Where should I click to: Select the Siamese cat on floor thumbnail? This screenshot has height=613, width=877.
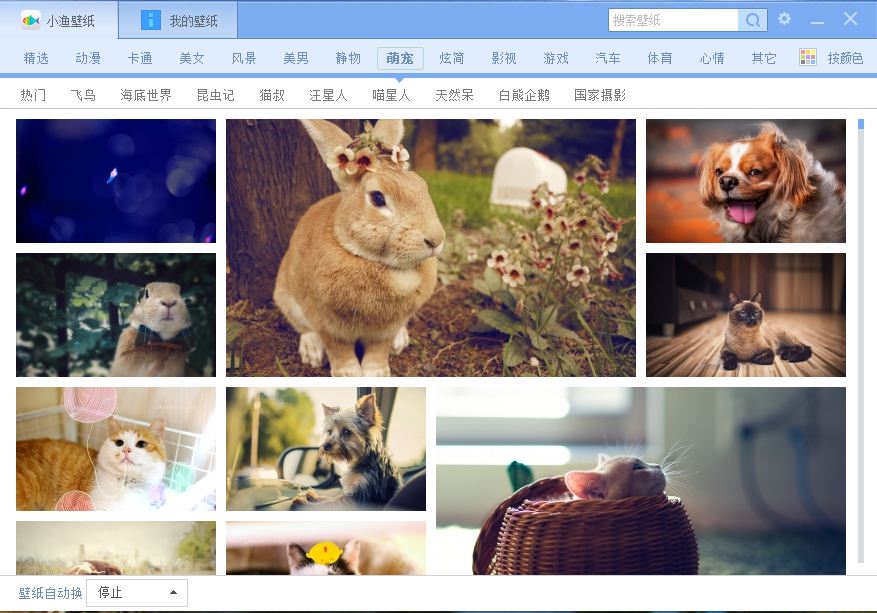point(745,315)
